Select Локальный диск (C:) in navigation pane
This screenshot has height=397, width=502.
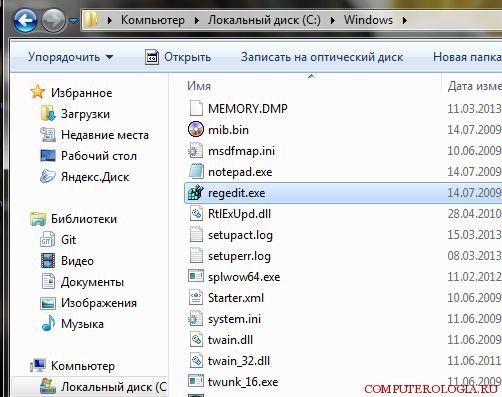[90, 387]
